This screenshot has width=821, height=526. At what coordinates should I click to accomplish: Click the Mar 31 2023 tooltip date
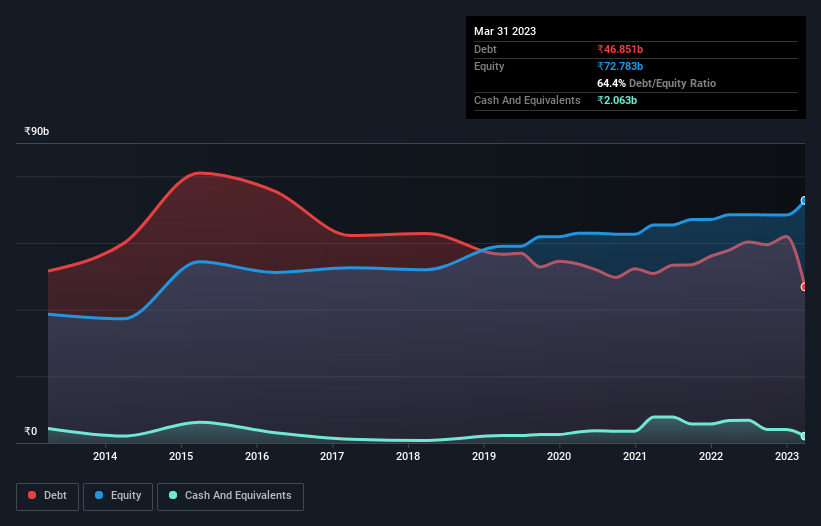click(x=505, y=31)
